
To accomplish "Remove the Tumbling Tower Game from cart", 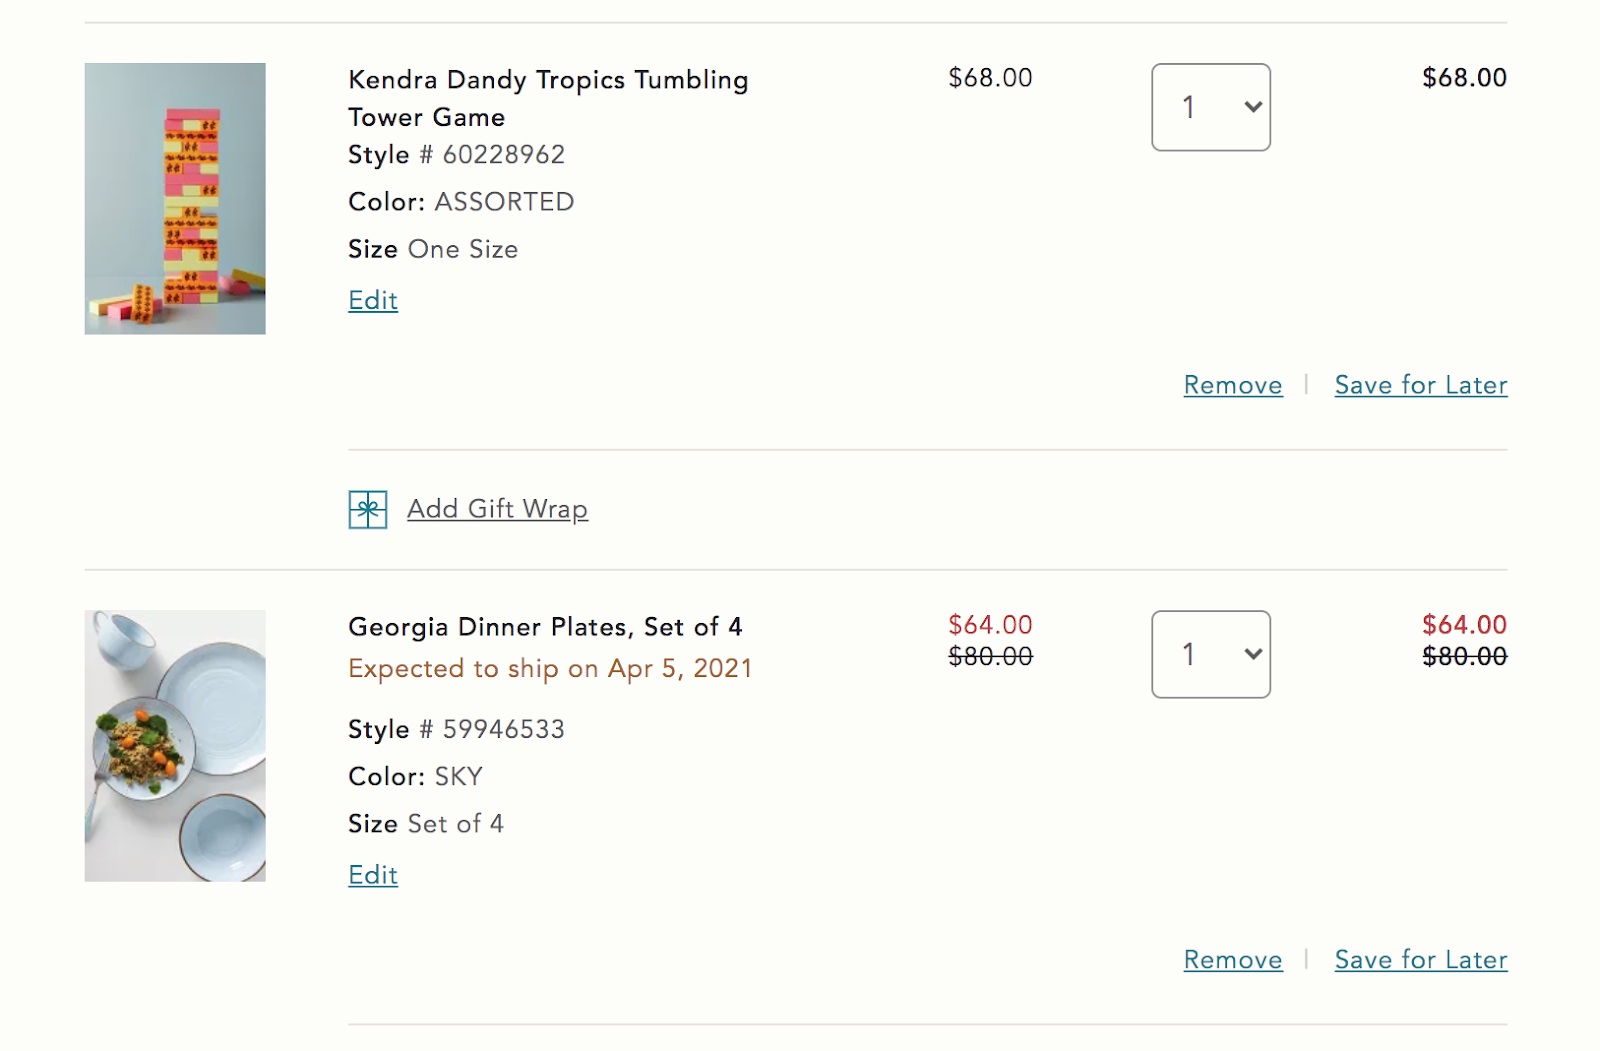I will 1233,385.
